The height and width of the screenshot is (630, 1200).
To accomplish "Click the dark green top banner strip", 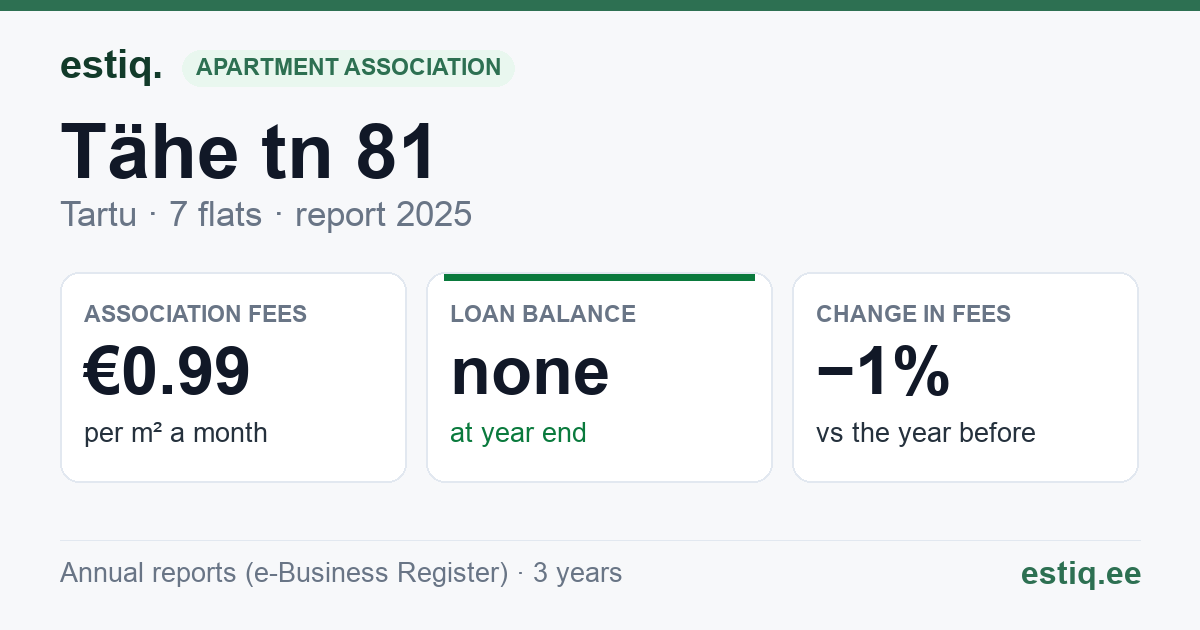I will 600,5.
